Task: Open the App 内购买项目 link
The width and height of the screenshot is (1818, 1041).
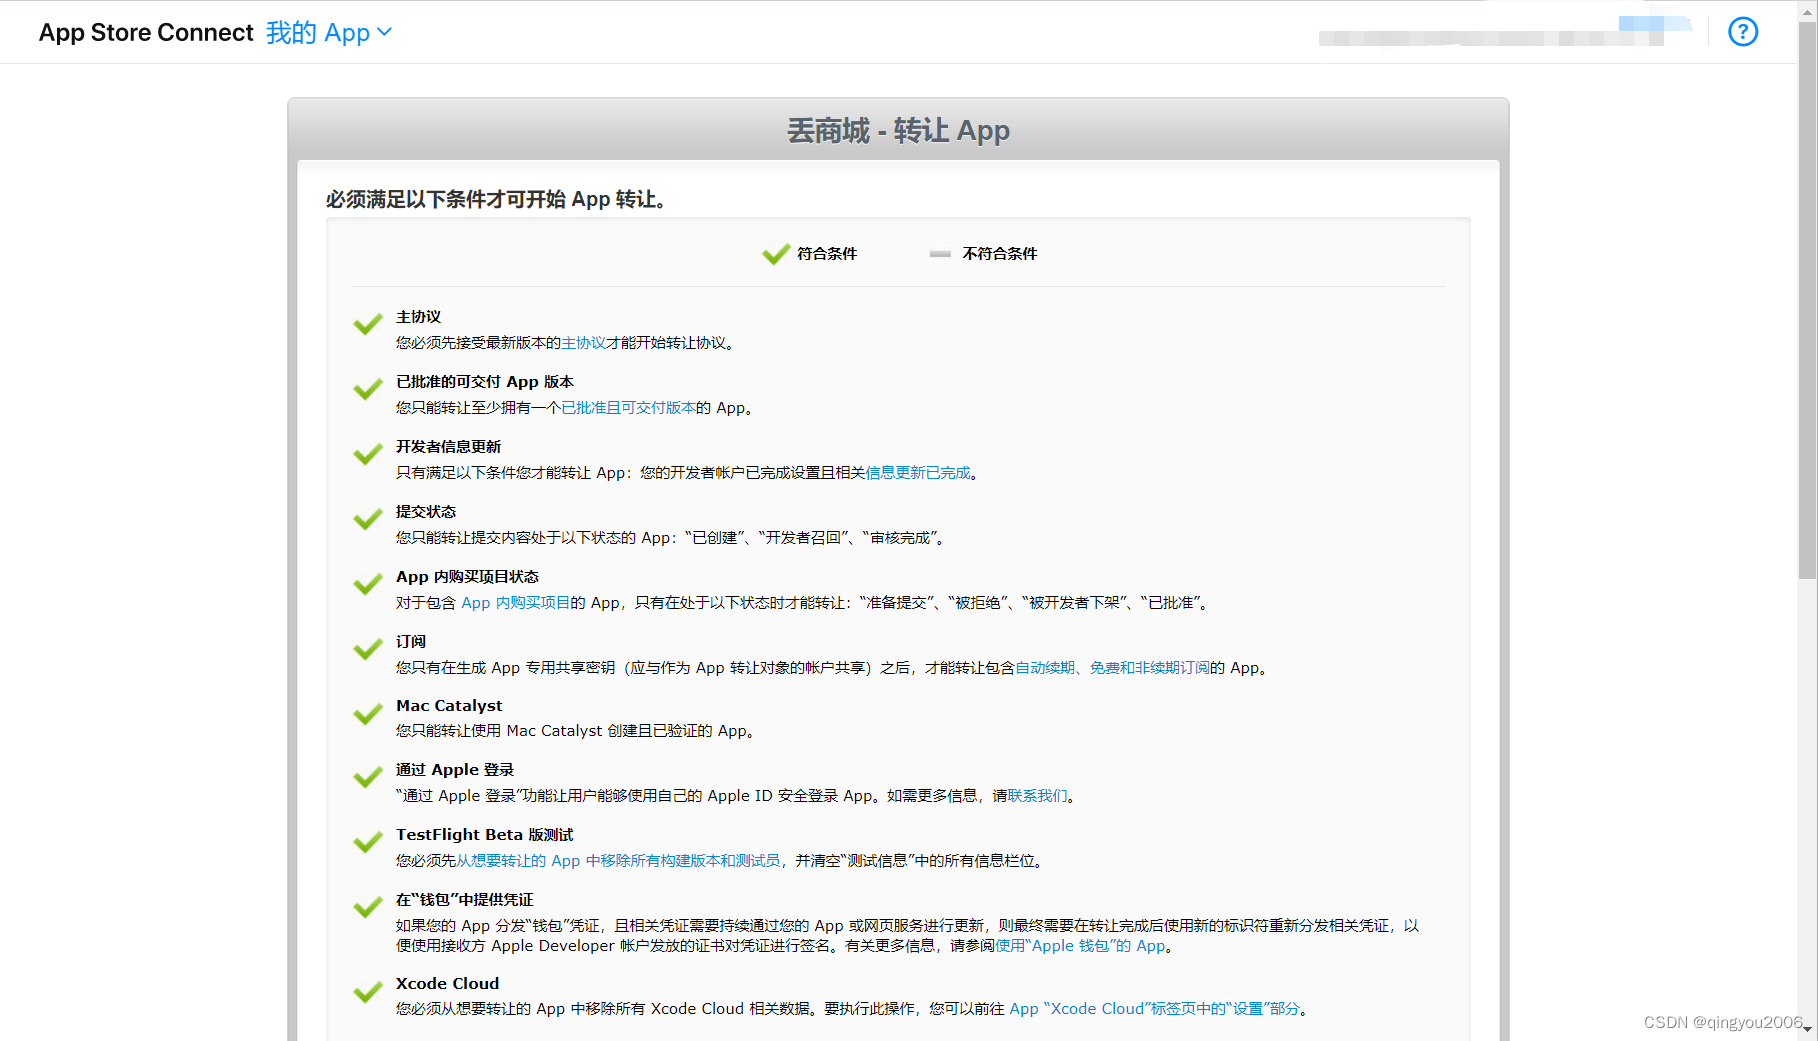Action: pos(515,603)
